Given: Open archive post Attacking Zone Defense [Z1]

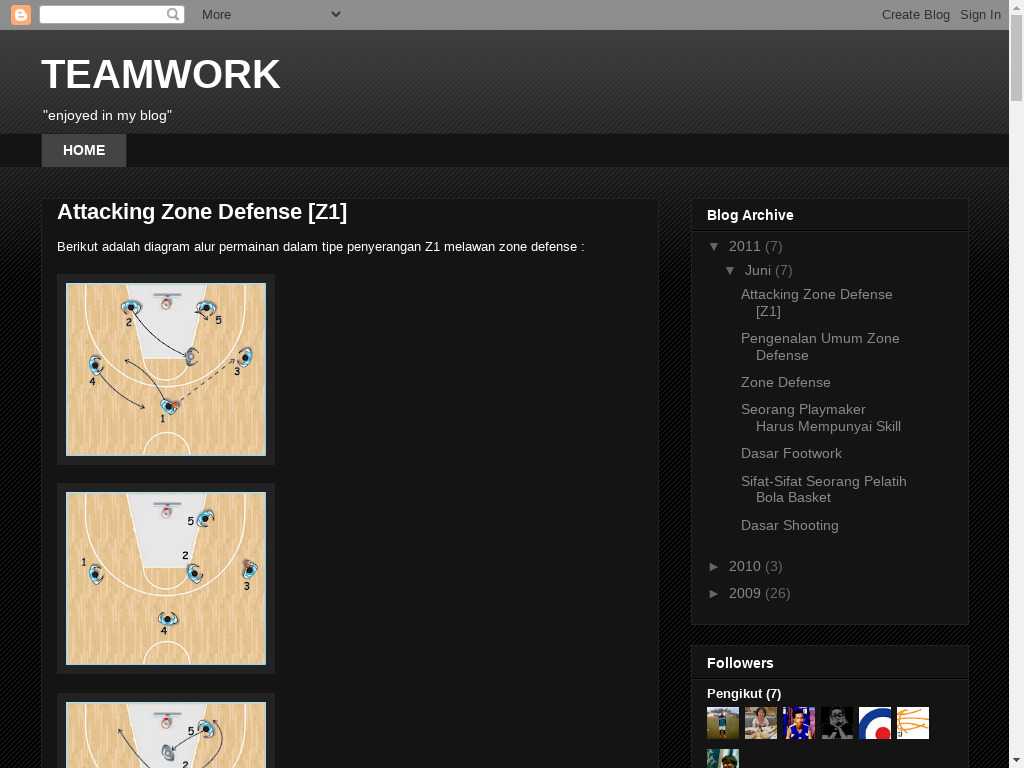Looking at the screenshot, I should click(x=816, y=303).
